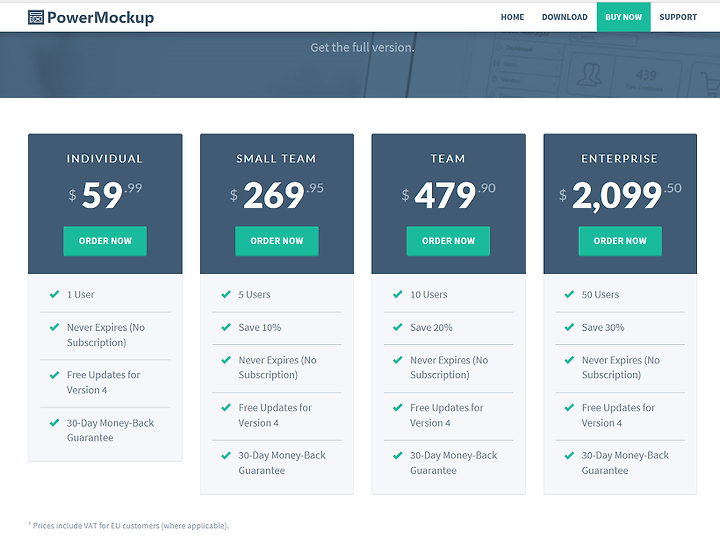Click Enterprise plan's Free Updates checkmark
The image size is (720, 539).
pos(569,408)
